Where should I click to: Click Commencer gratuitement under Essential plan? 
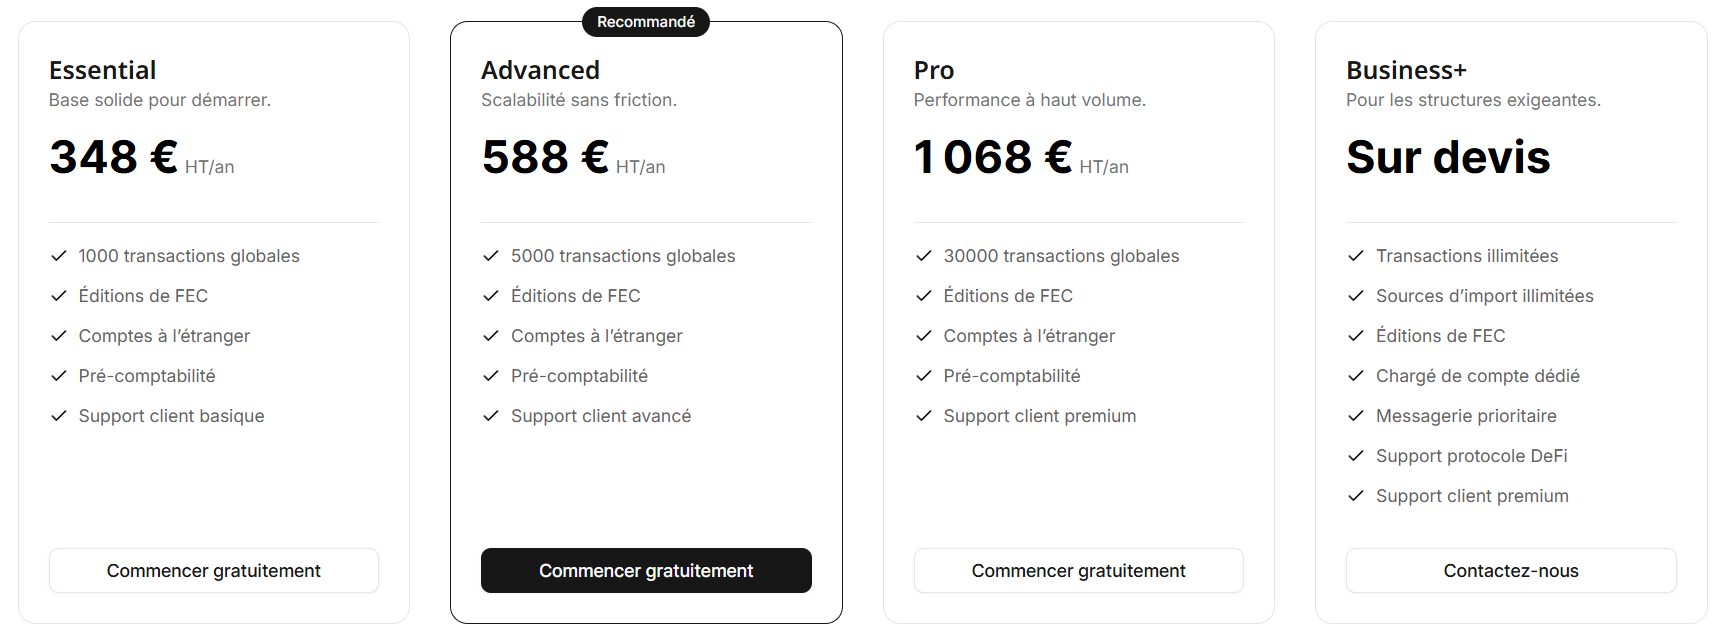[213, 570]
